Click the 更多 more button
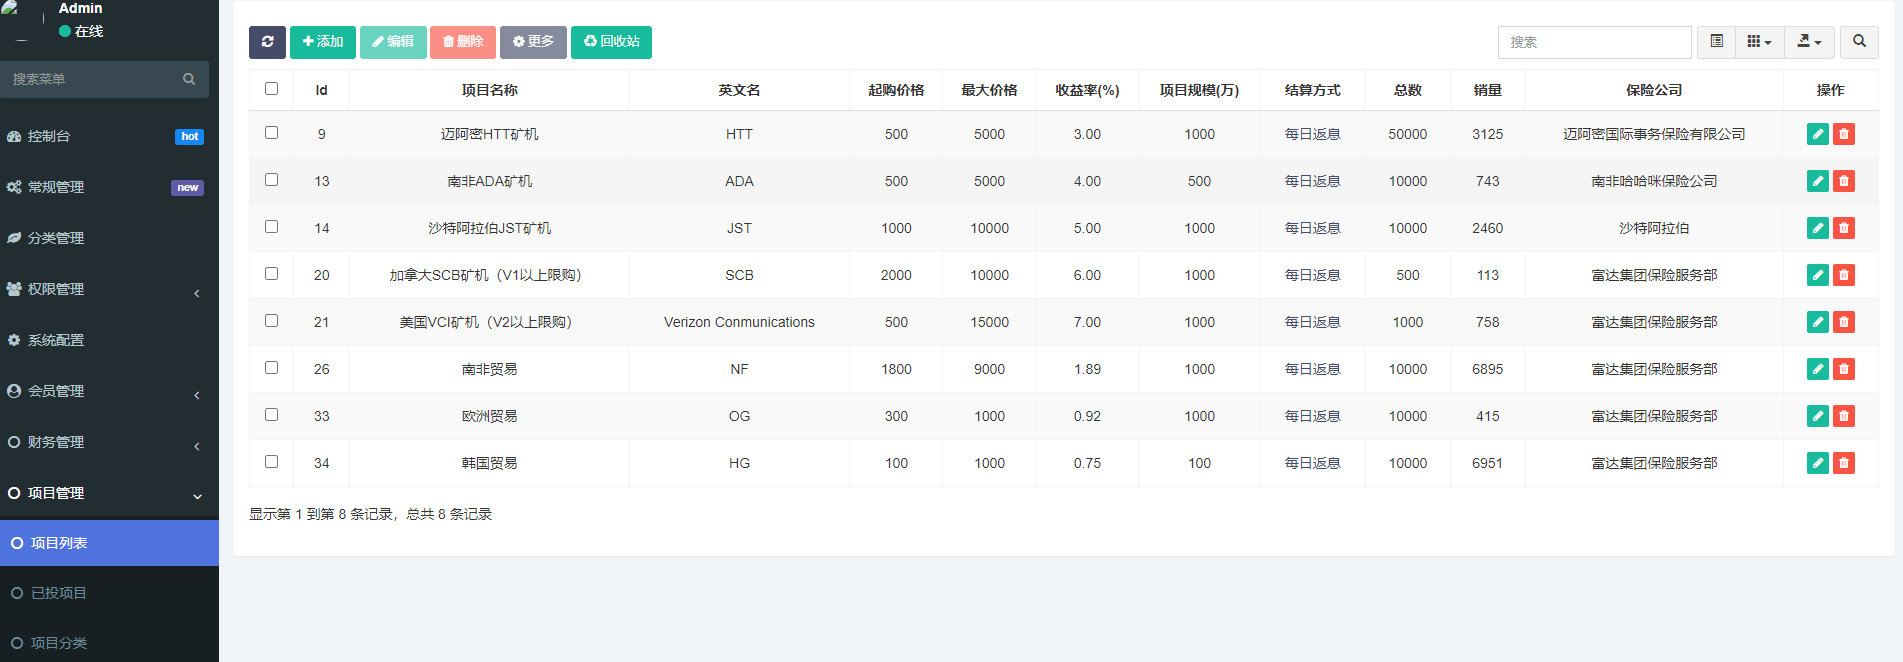Viewport: 1903px width, 662px height. coord(533,42)
